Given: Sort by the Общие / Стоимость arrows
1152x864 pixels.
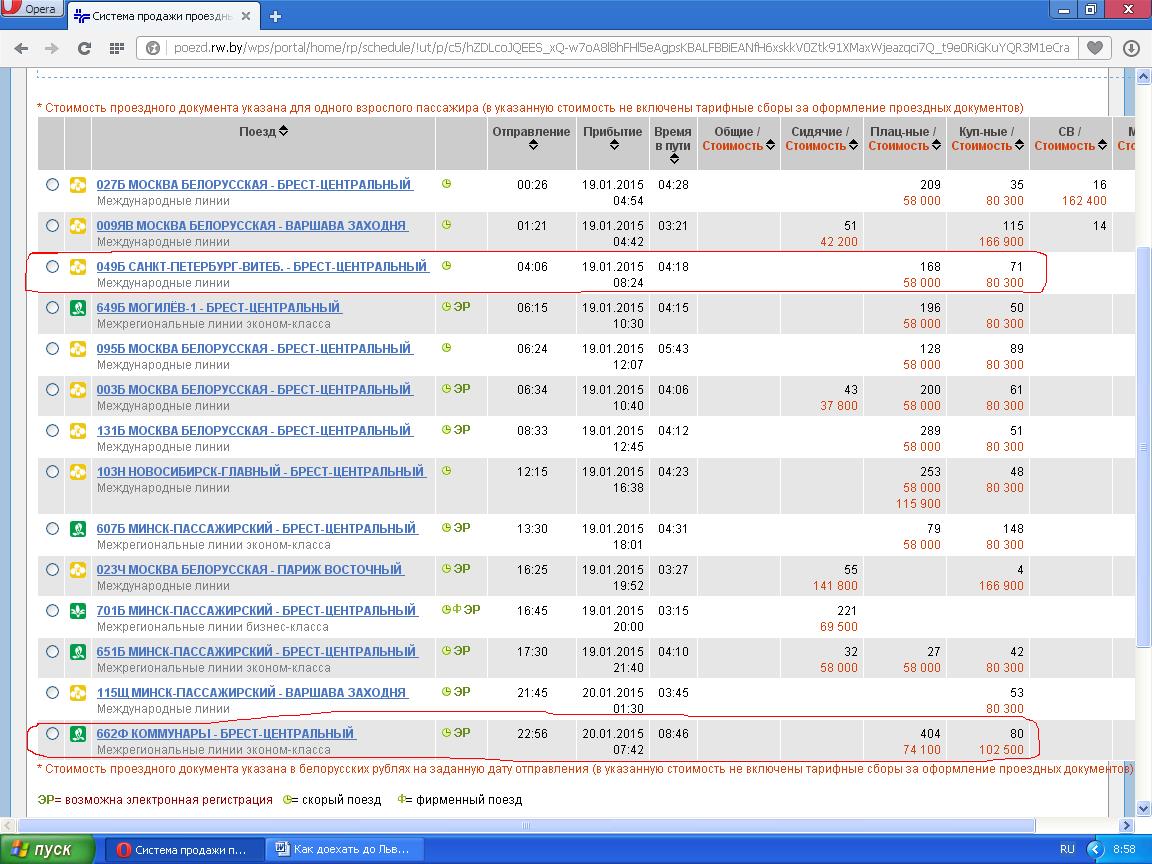Looking at the screenshot, I should pyautogui.click(x=770, y=145).
